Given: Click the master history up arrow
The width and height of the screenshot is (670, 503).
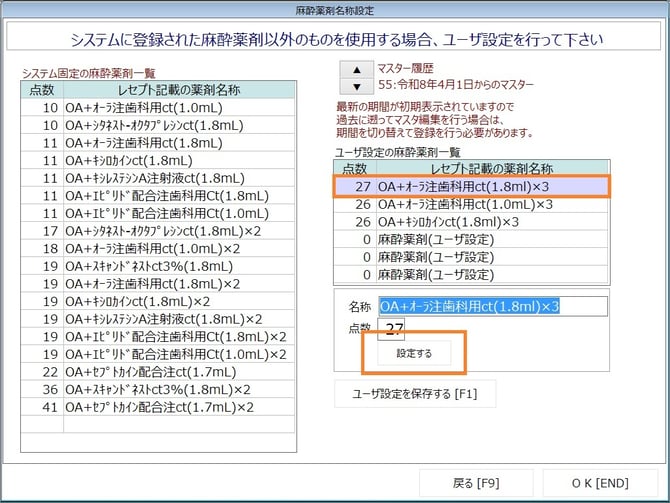Looking at the screenshot, I should [x=355, y=69].
